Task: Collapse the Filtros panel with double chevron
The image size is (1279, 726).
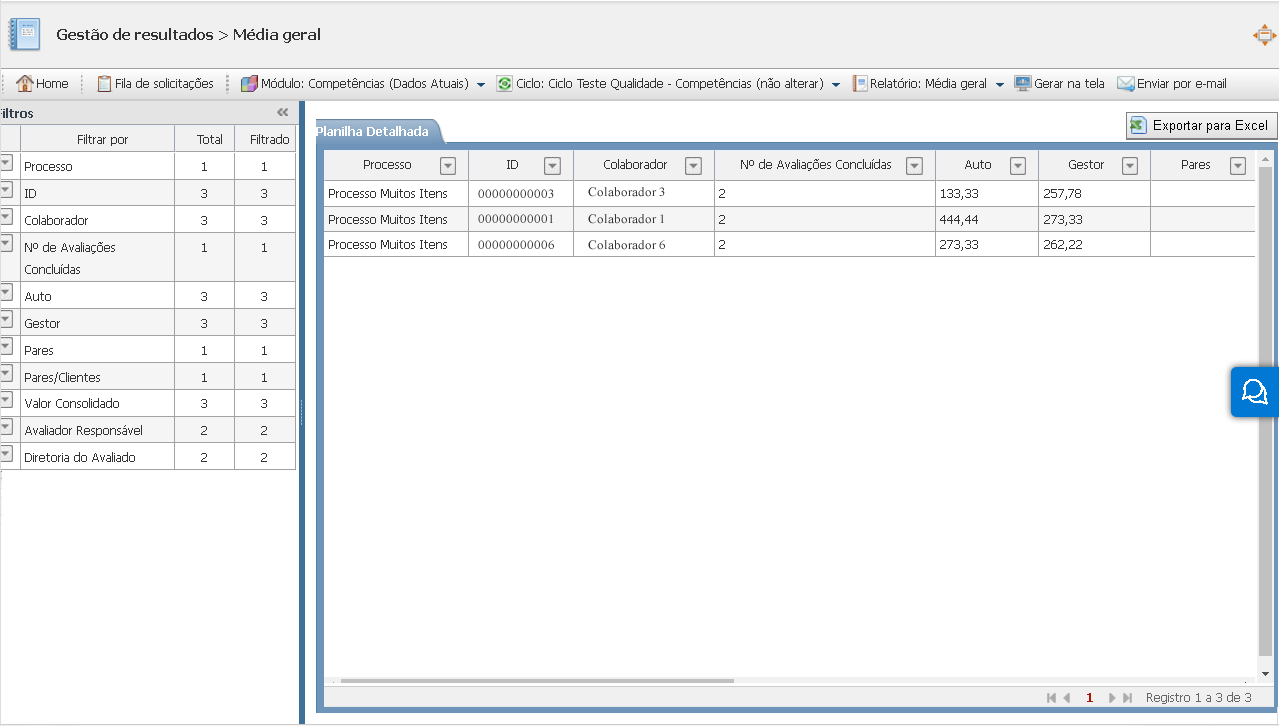Action: click(x=283, y=113)
